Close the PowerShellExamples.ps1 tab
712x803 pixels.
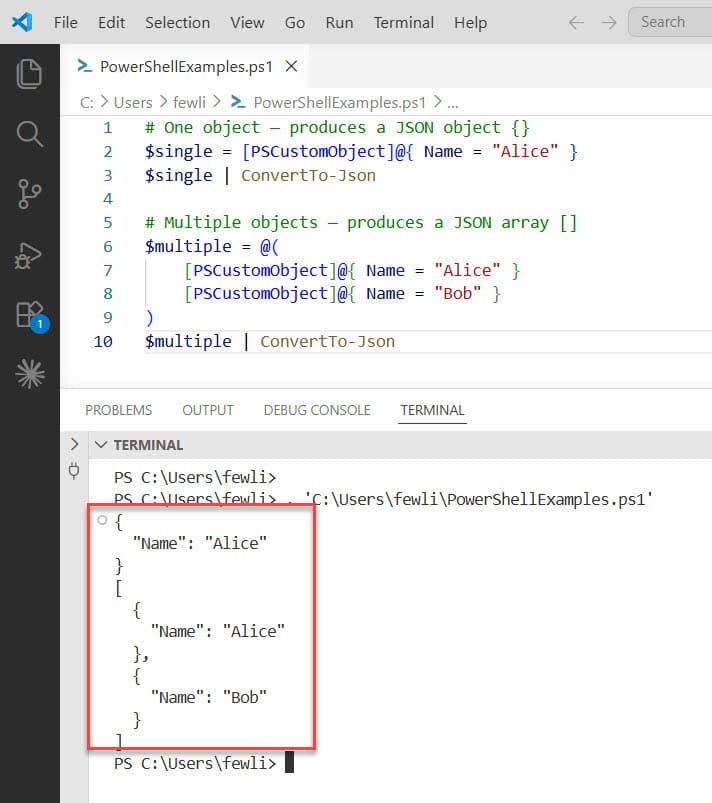291,66
